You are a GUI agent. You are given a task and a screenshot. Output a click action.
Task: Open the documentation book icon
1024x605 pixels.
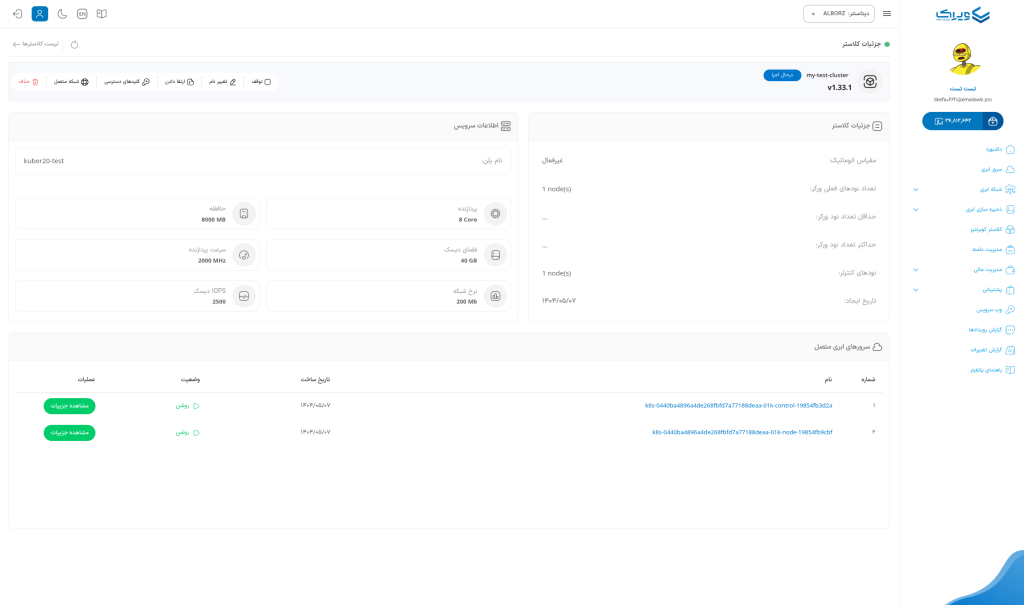point(102,14)
